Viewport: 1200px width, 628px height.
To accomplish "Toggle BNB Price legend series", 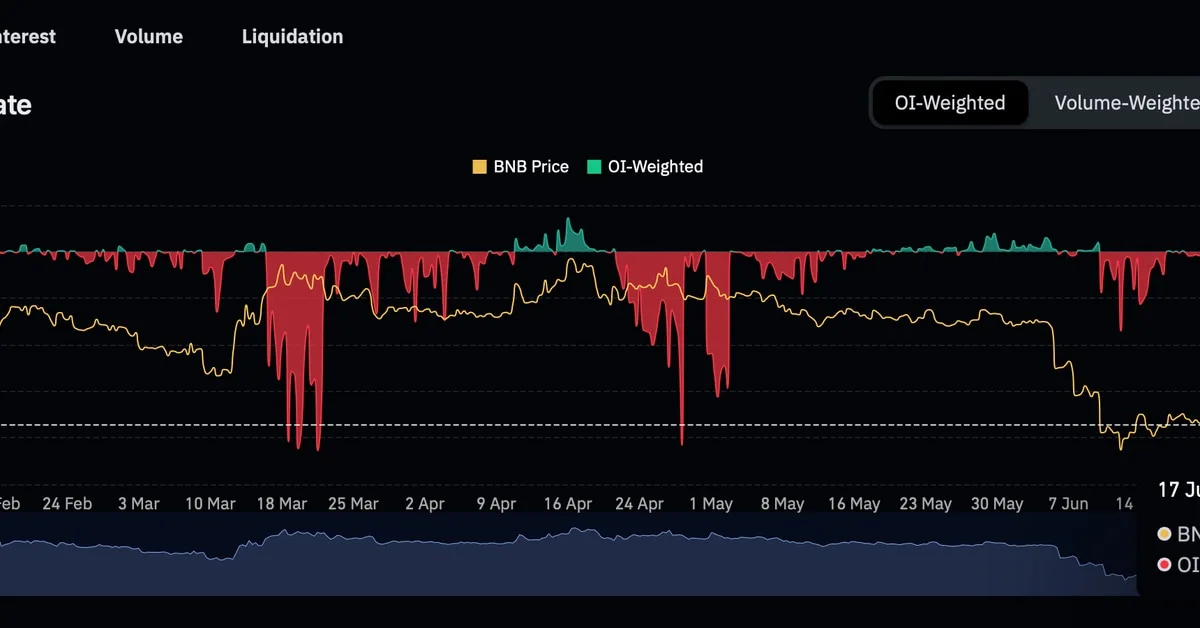I will click(520, 167).
